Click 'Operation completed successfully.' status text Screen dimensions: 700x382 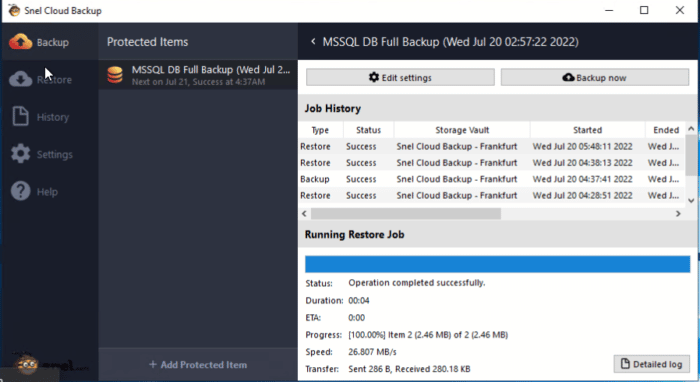[x=417, y=283]
